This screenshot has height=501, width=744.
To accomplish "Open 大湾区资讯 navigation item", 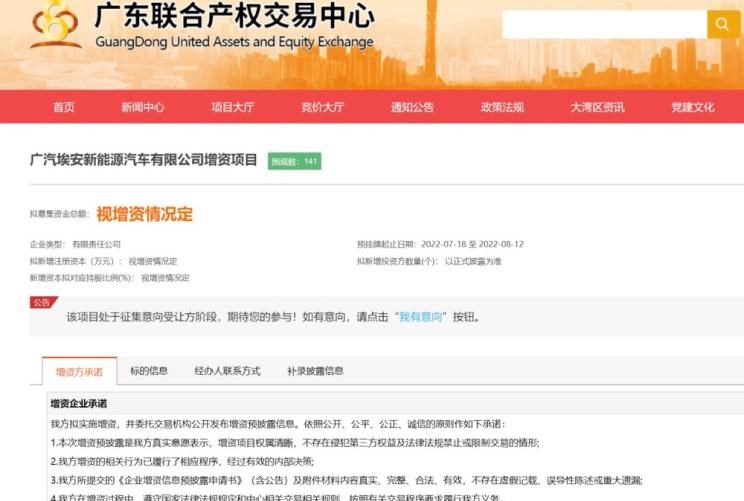I will click(597, 107).
